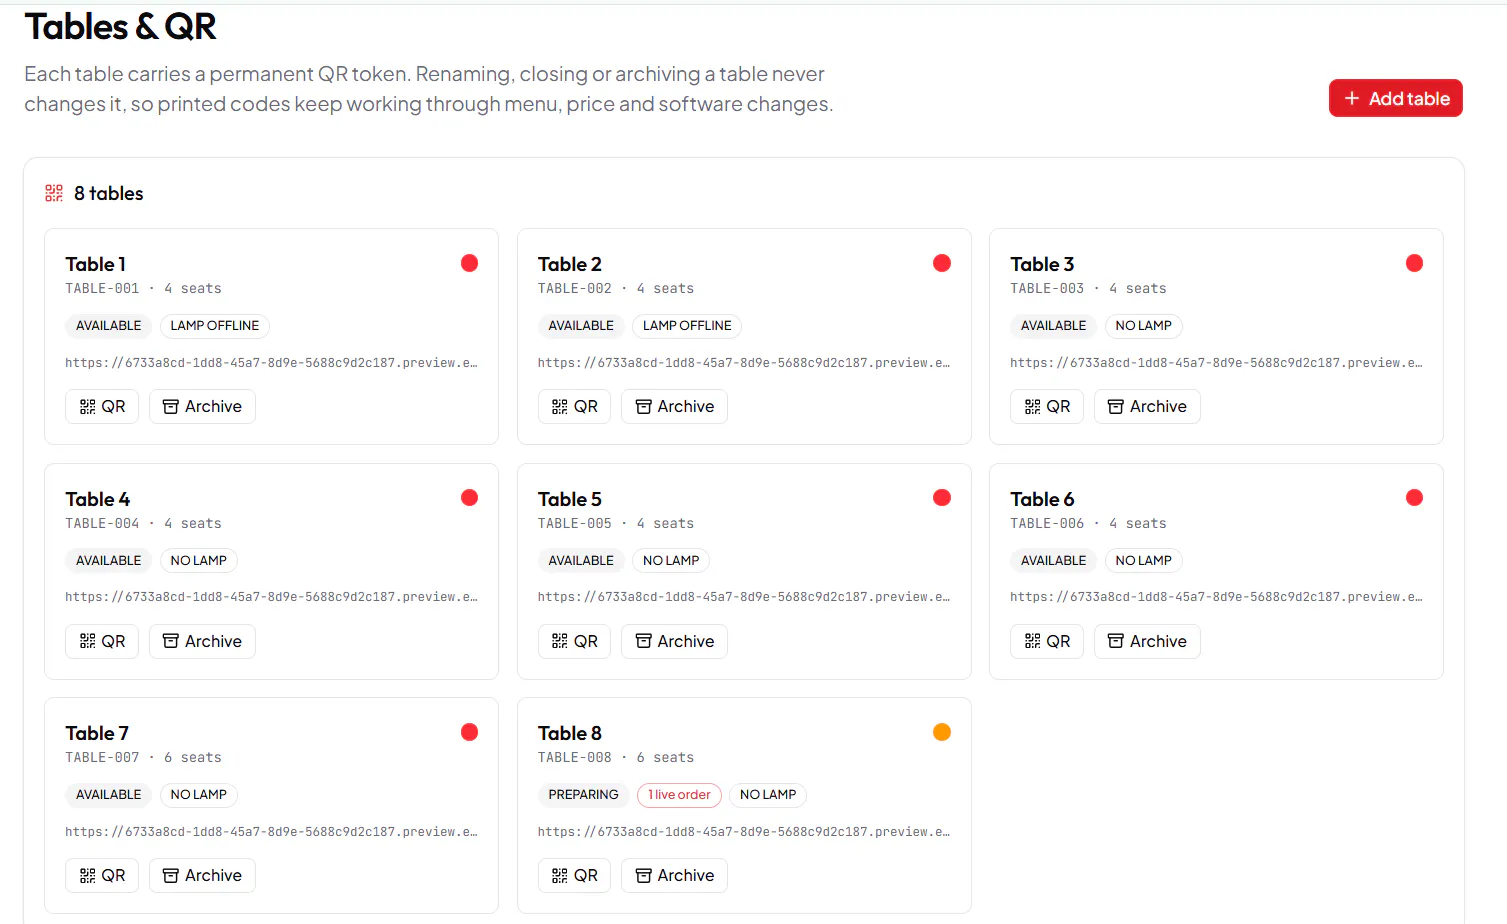This screenshot has height=924, width=1507.
Task: Click LAMP OFFLINE badge on Table 2
Action: (x=687, y=326)
